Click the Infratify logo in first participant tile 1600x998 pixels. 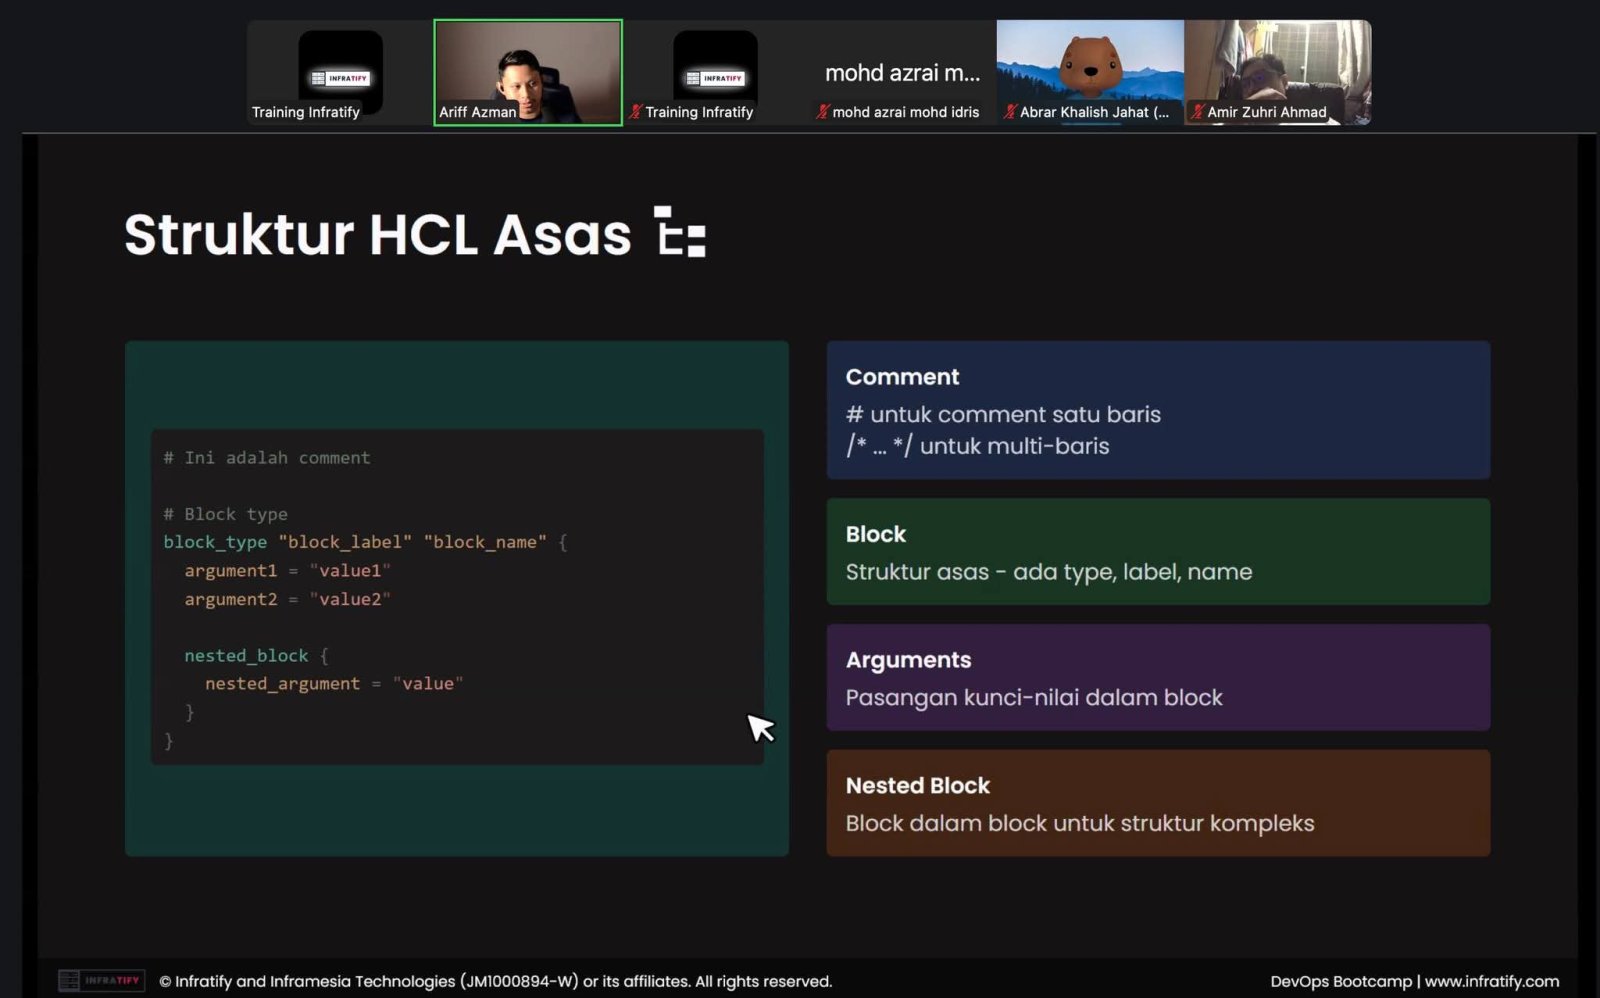click(340, 78)
